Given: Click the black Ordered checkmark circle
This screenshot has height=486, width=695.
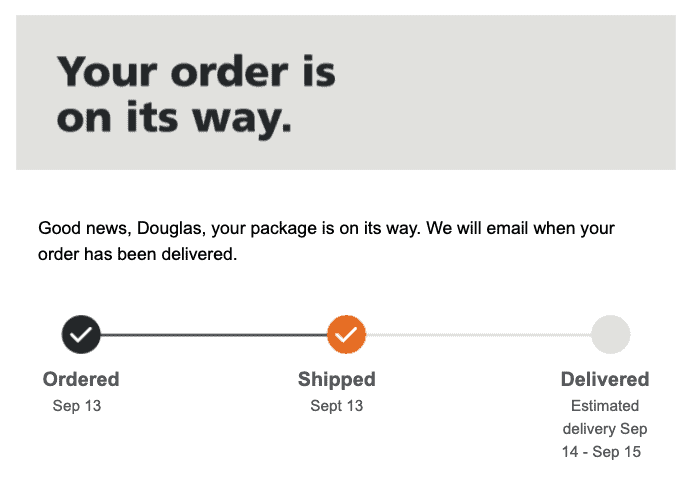Looking at the screenshot, I should pyautogui.click(x=81, y=334).
